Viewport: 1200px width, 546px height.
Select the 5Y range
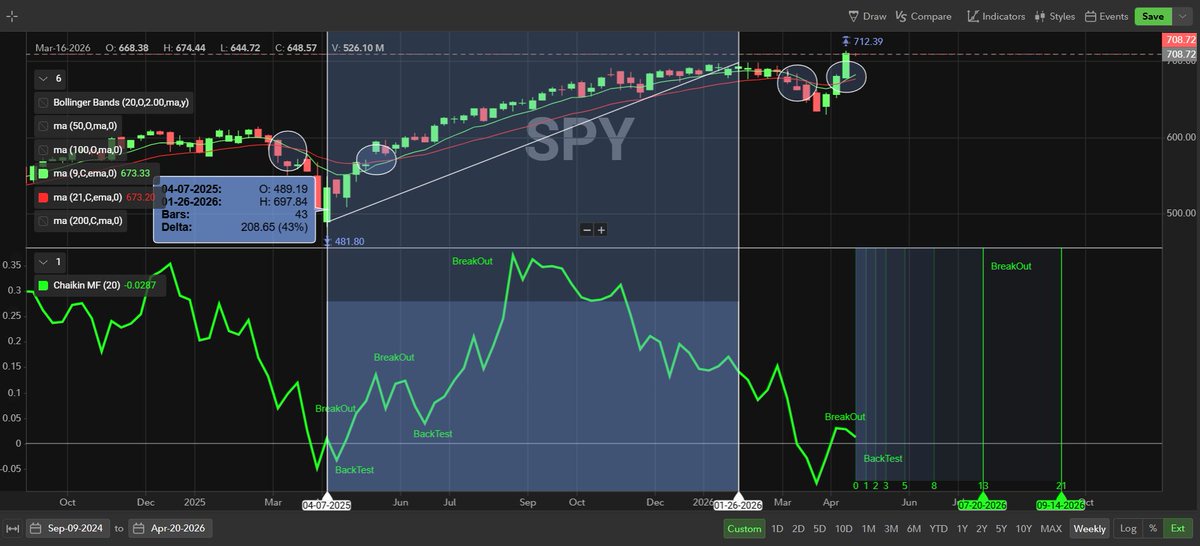(x=1002, y=529)
